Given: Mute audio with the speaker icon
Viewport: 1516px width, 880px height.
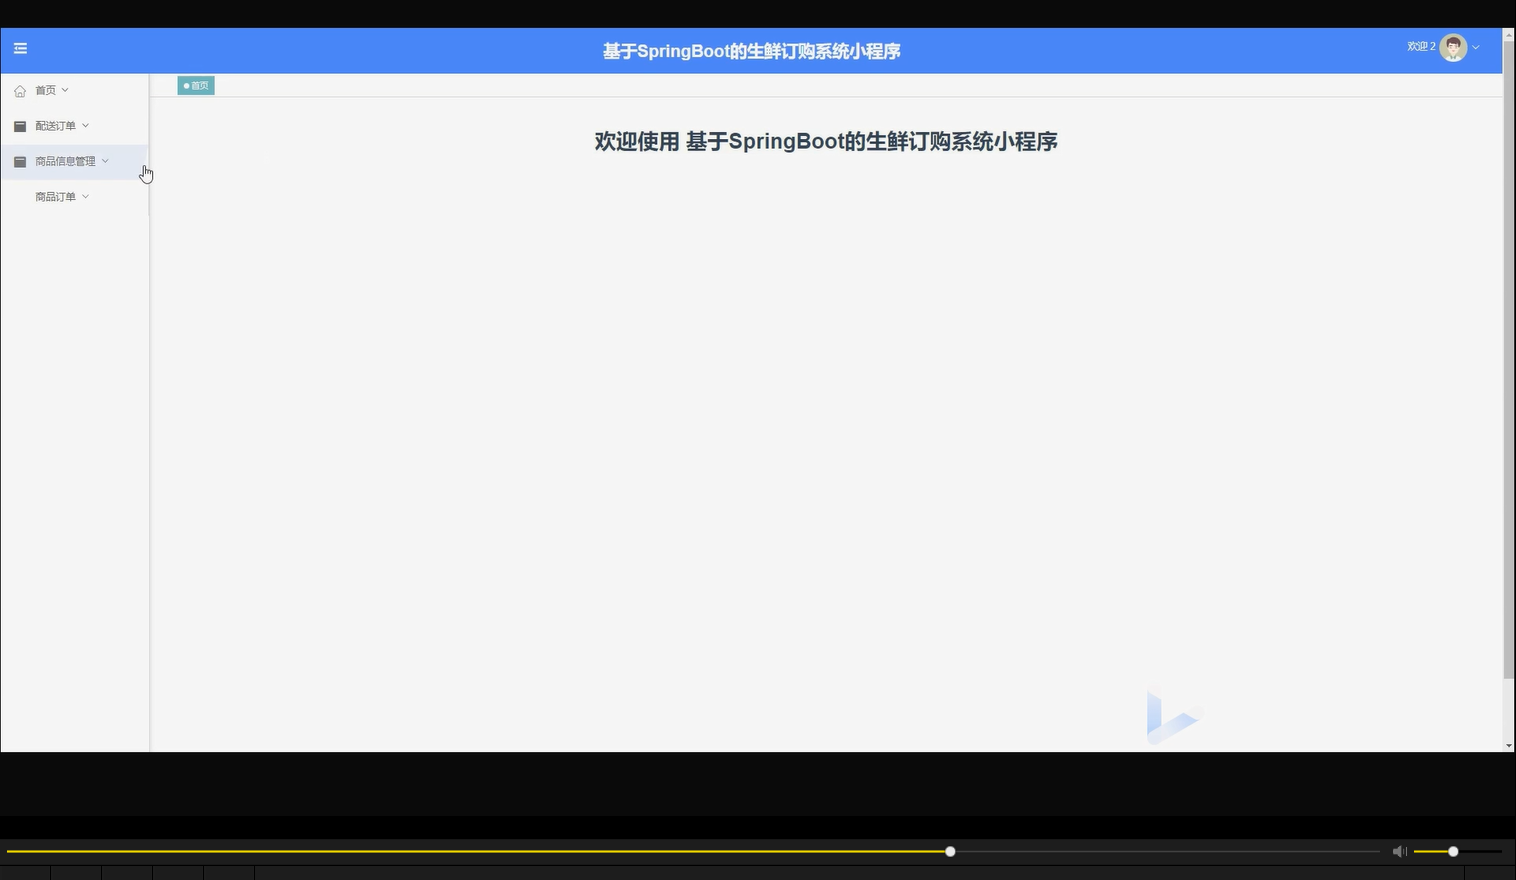Looking at the screenshot, I should point(1400,851).
